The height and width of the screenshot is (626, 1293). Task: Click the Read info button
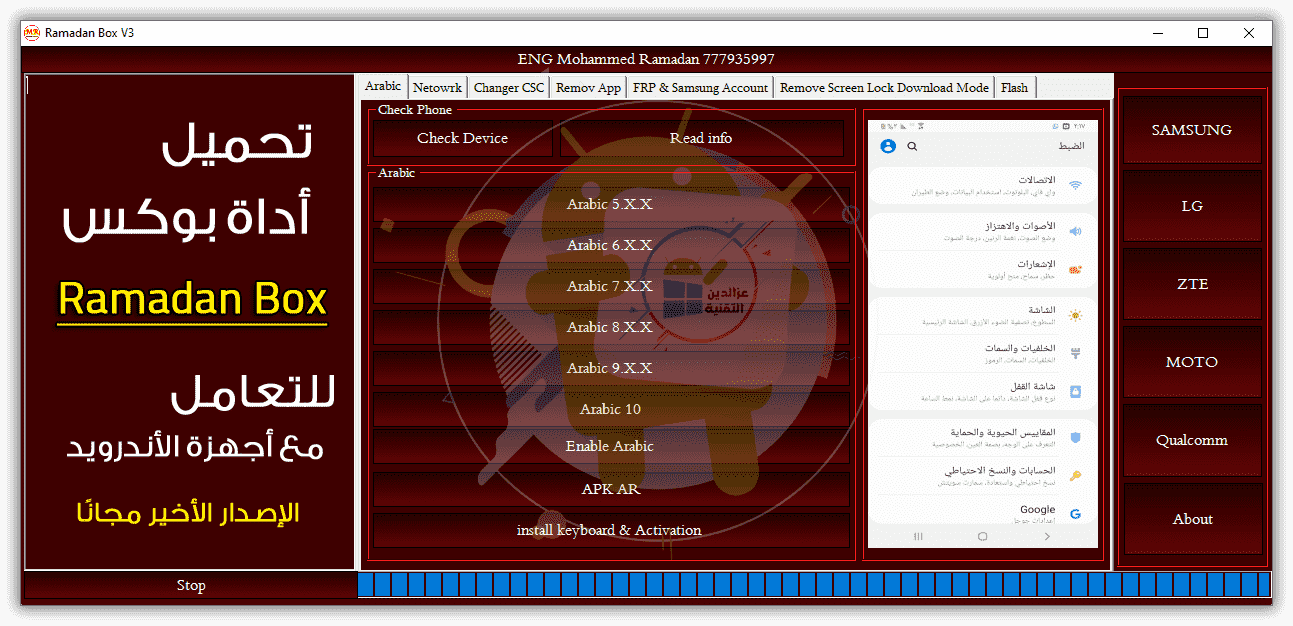701,138
